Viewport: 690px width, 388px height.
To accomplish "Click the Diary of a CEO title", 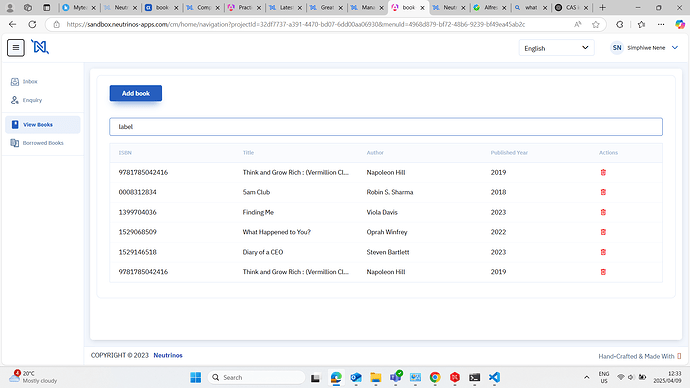I will 263,252.
